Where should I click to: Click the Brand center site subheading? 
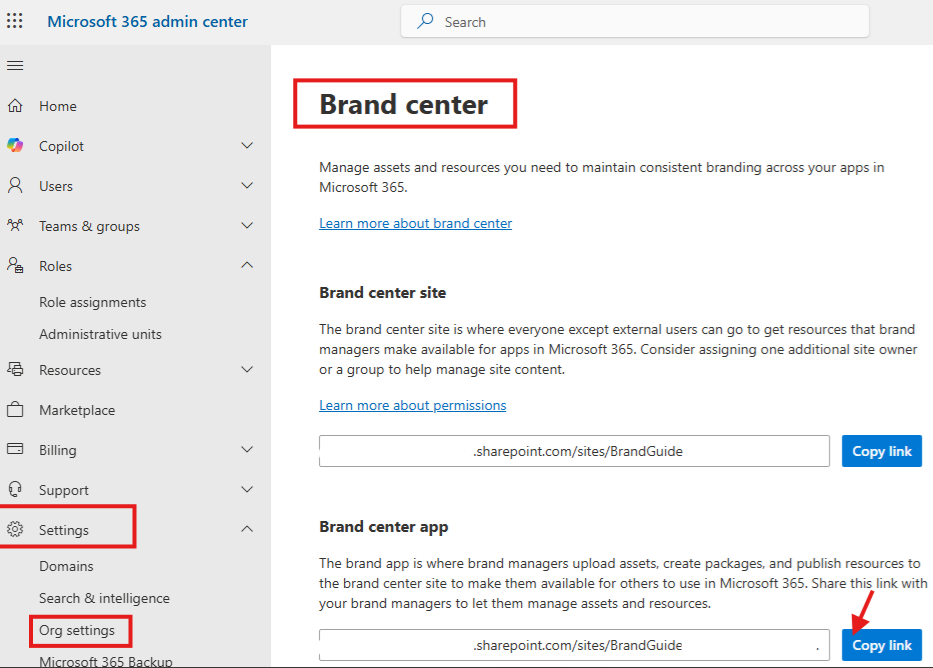[x=383, y=293]
